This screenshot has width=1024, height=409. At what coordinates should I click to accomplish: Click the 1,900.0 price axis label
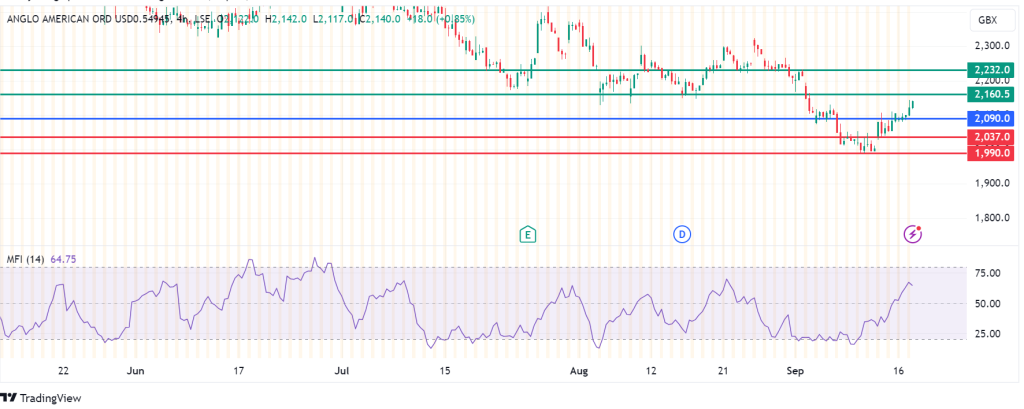tap(993, 183)
